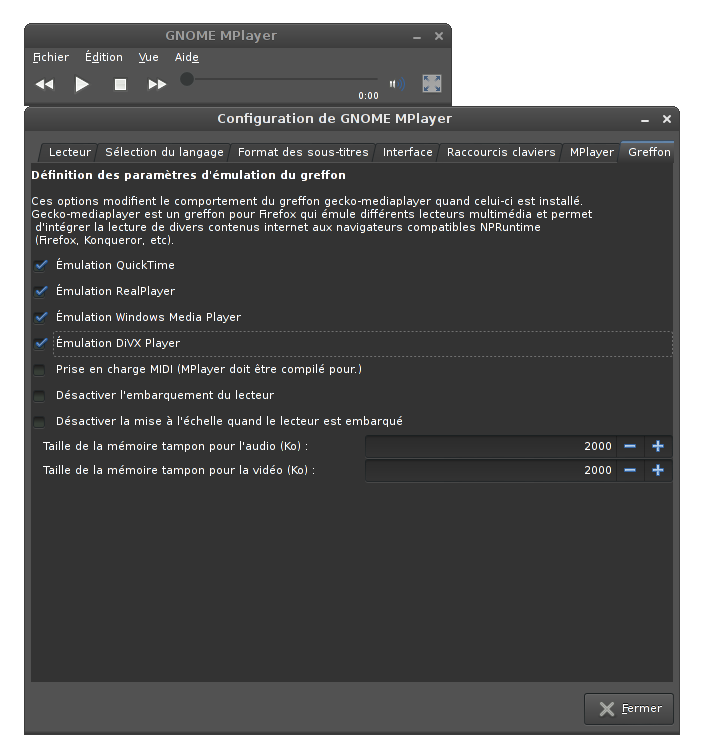Toggle the Émulation DiVX Player checkbox
This screenshot has width=708, height=745.
coord(41,343)
